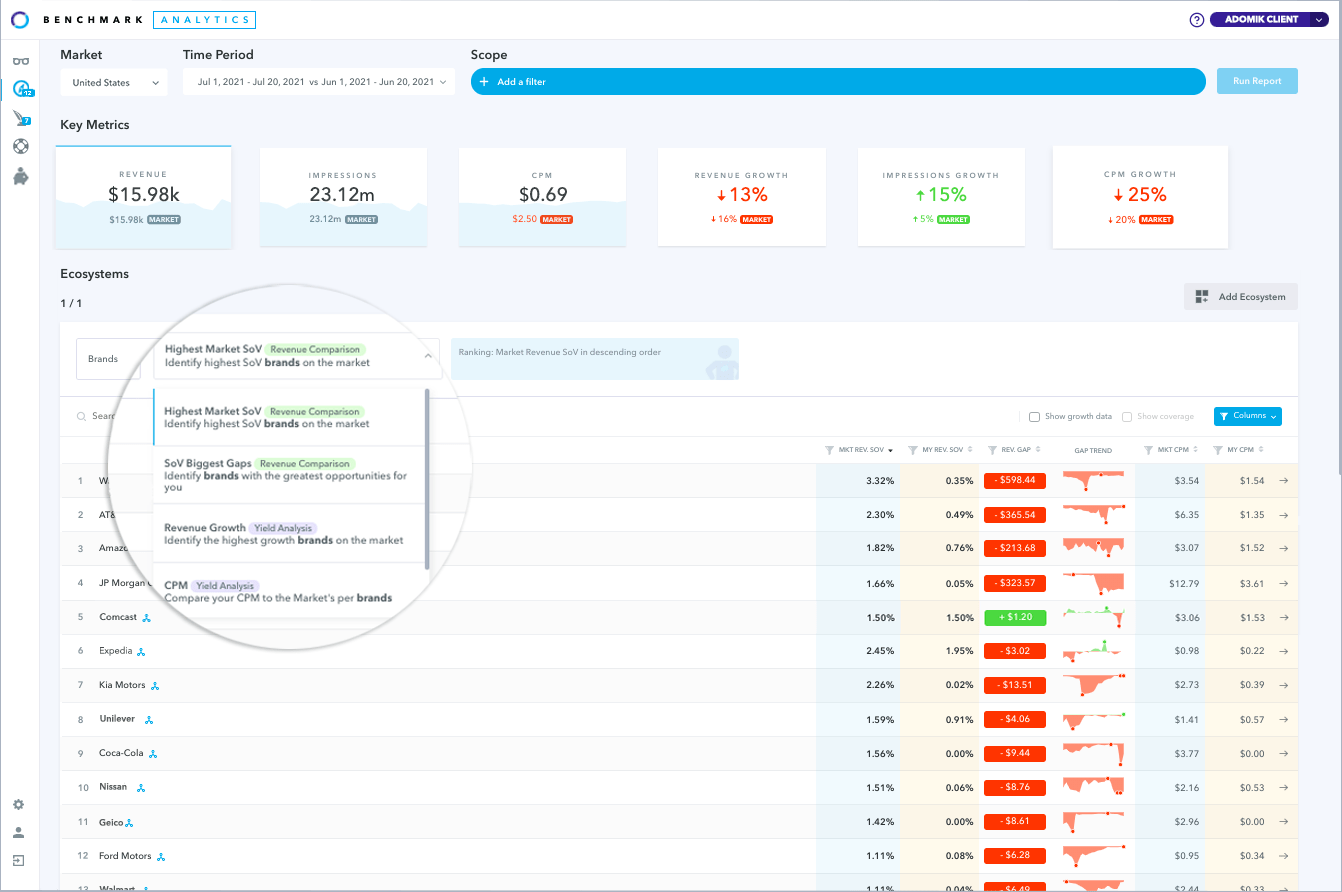
Task: Open the piggy bank icon in sidebar
Action: (x=21, y=176)
